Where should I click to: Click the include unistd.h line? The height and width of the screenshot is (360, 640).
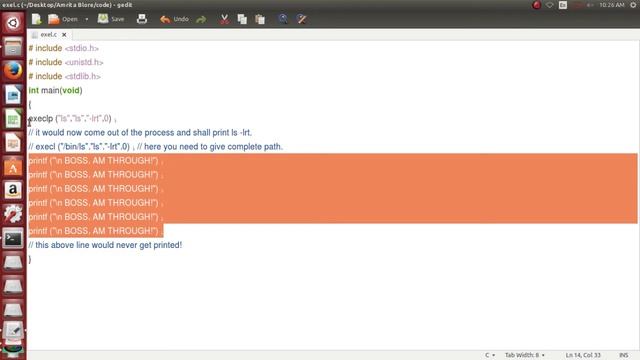point(66,62)
